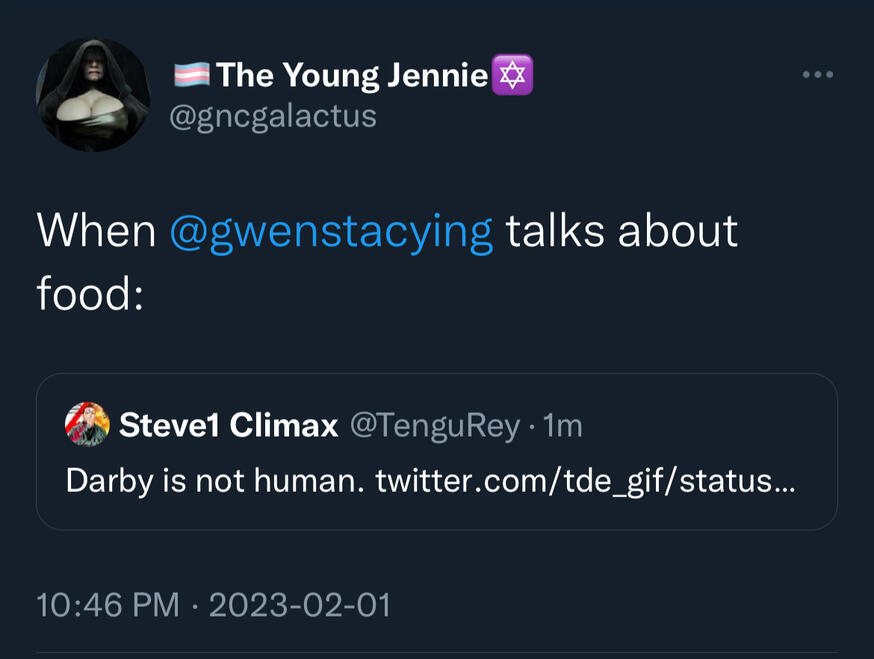Click The Young Jennie's profile avatar
This screenshot has width=874, height=659.
point(93,95)
